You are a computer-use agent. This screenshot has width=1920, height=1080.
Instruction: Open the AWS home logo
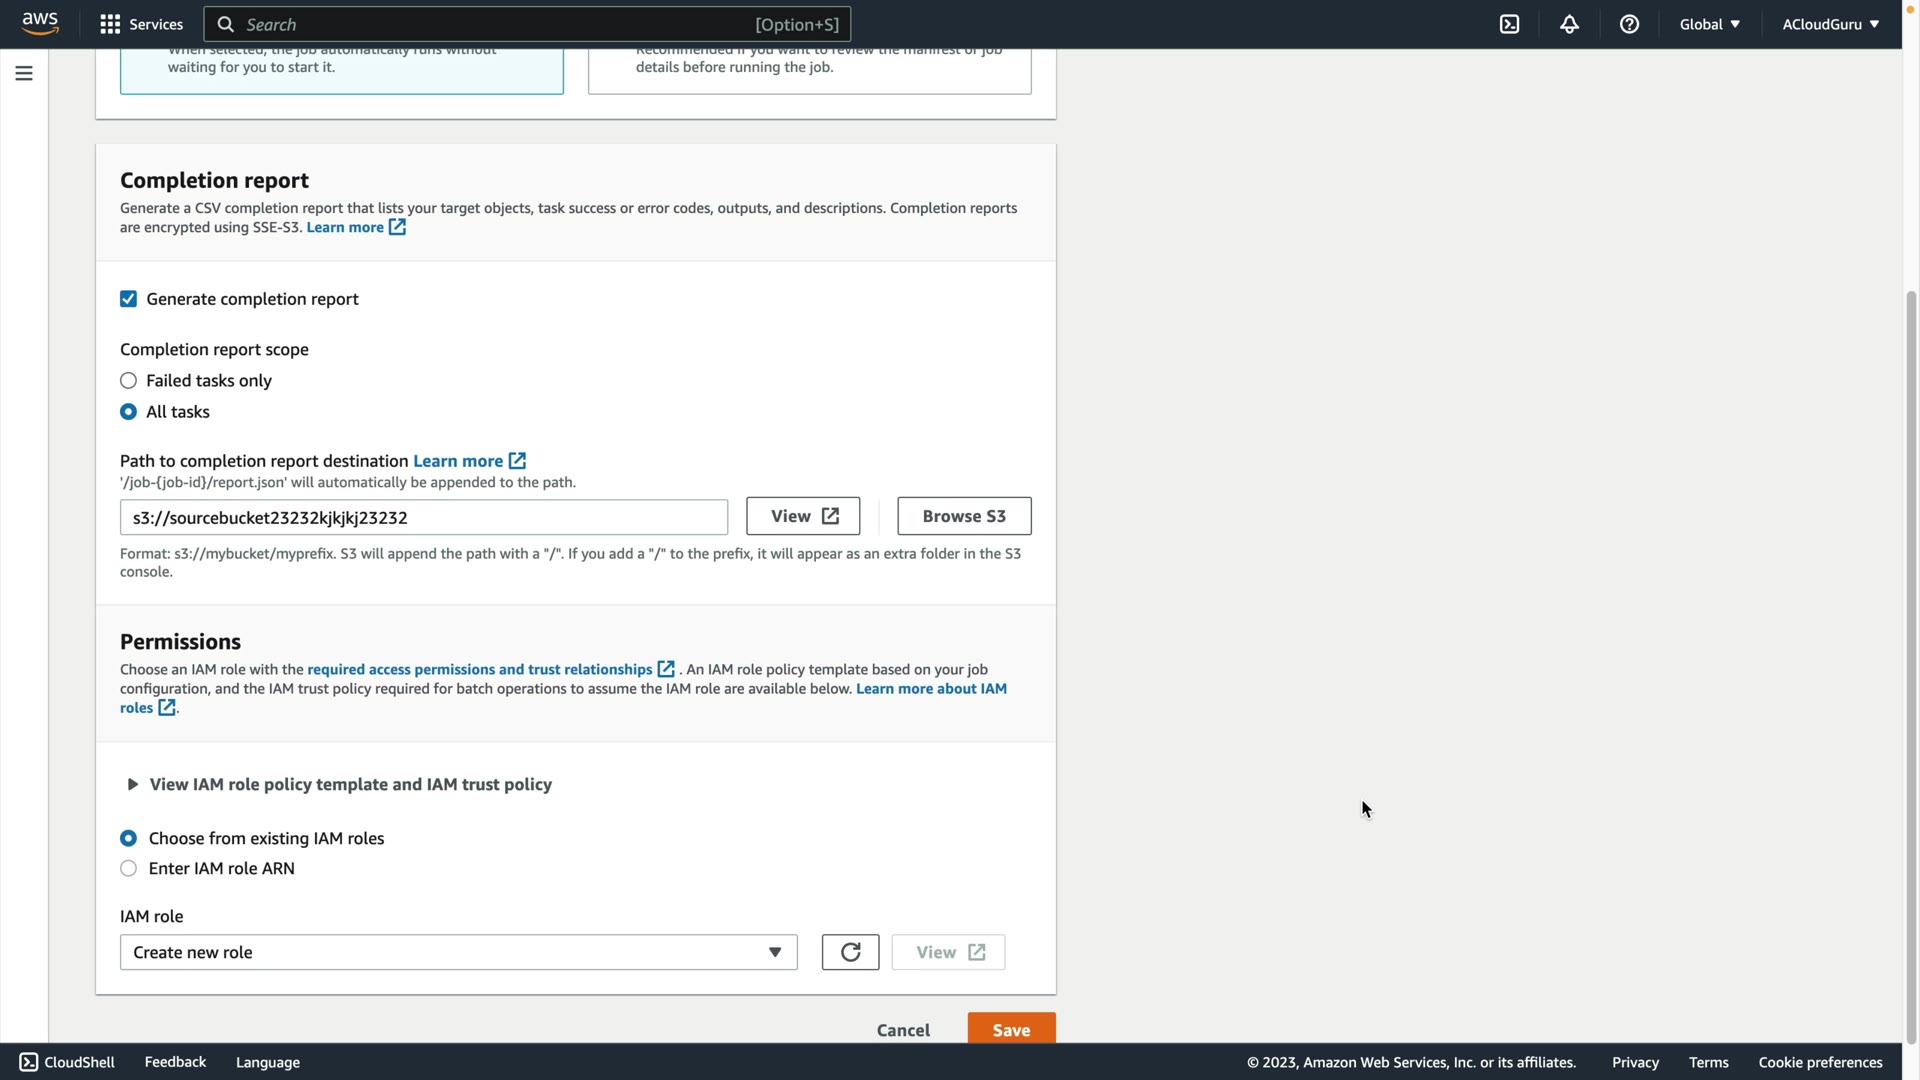coord(40,24)
